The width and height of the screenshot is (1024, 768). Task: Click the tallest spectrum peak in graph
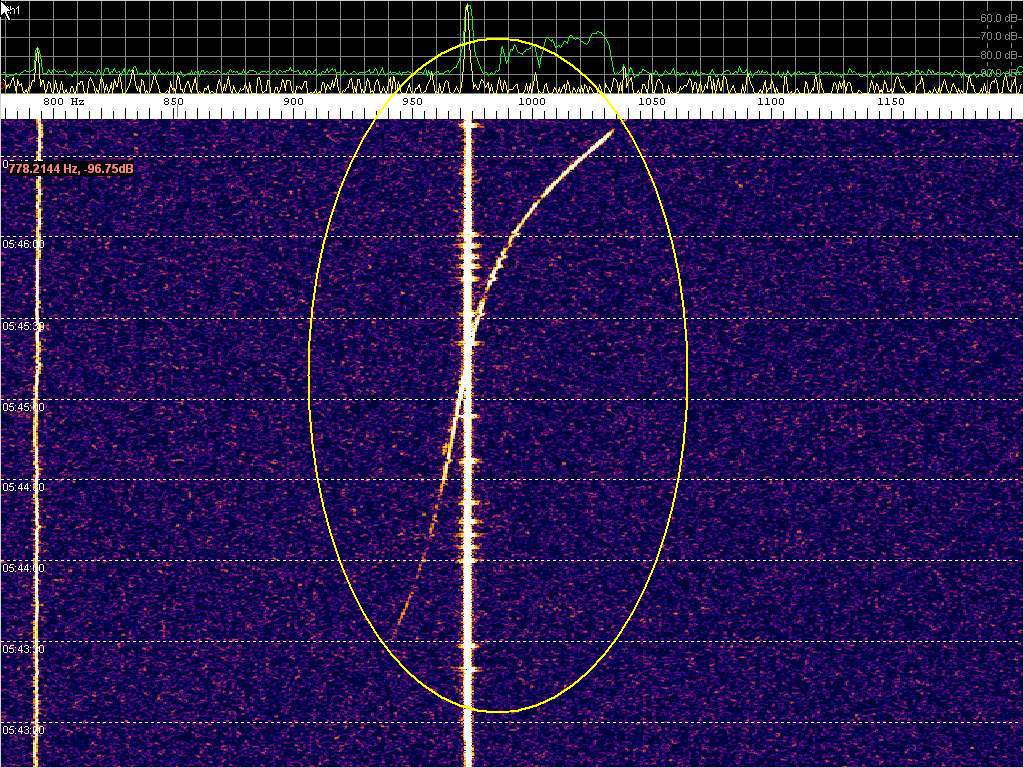[468, 10]
